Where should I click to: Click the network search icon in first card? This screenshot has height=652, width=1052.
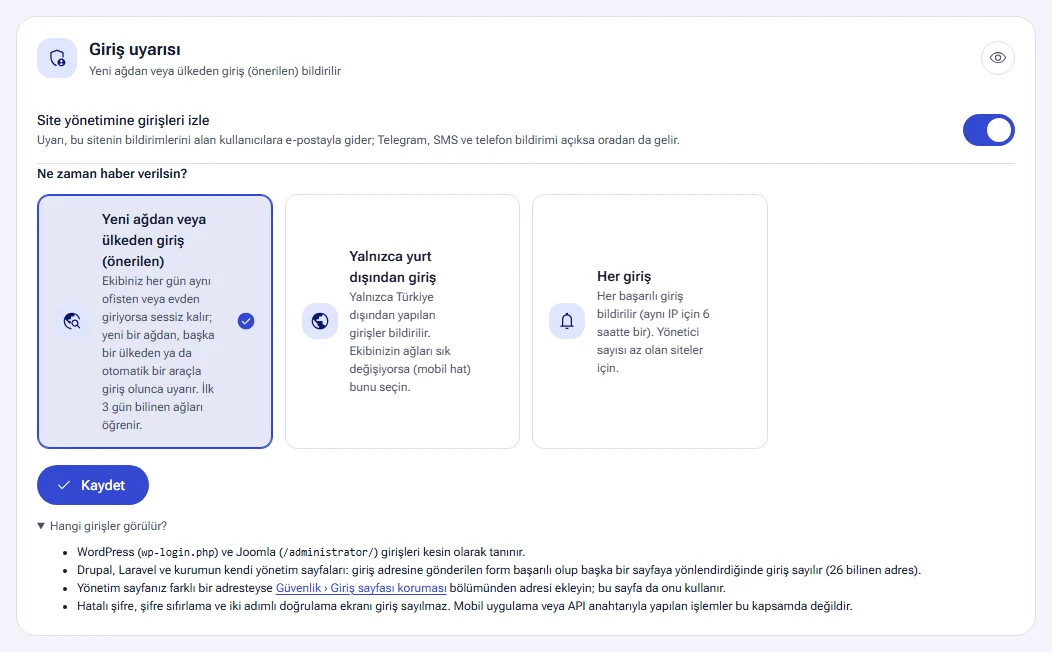[x=72, y=321]
